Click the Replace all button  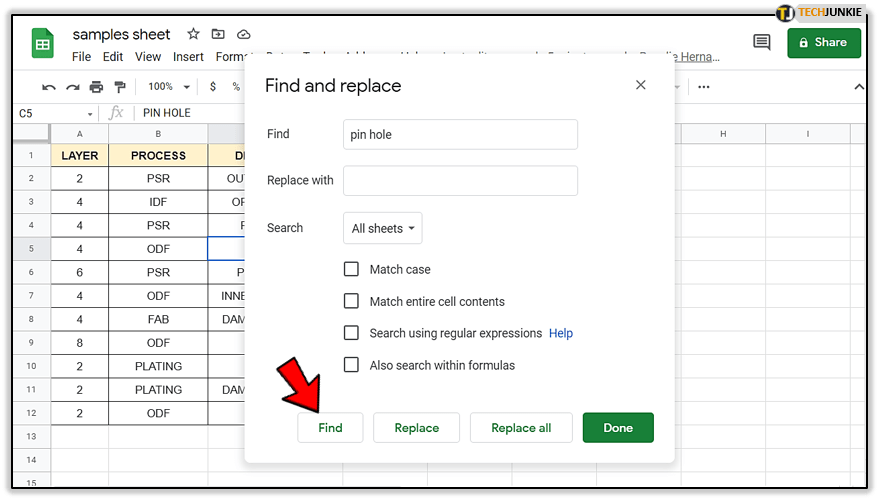[521, 428]
